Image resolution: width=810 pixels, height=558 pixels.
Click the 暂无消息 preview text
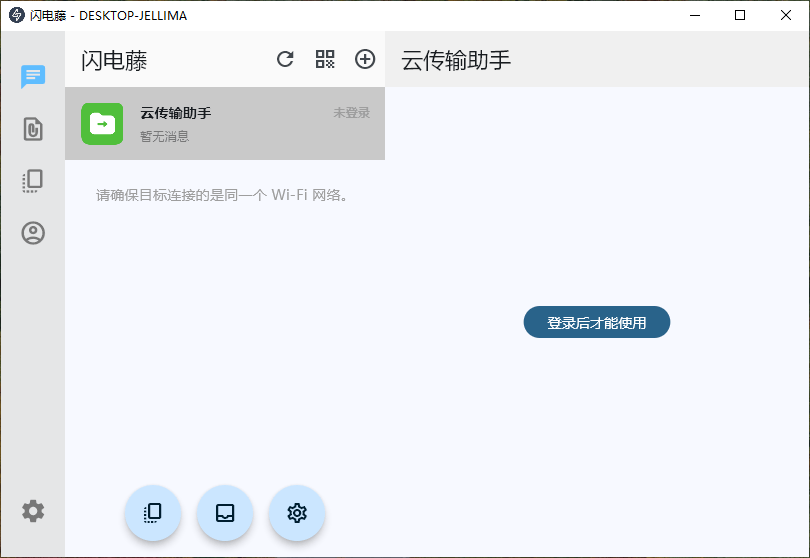click(164, 136)
